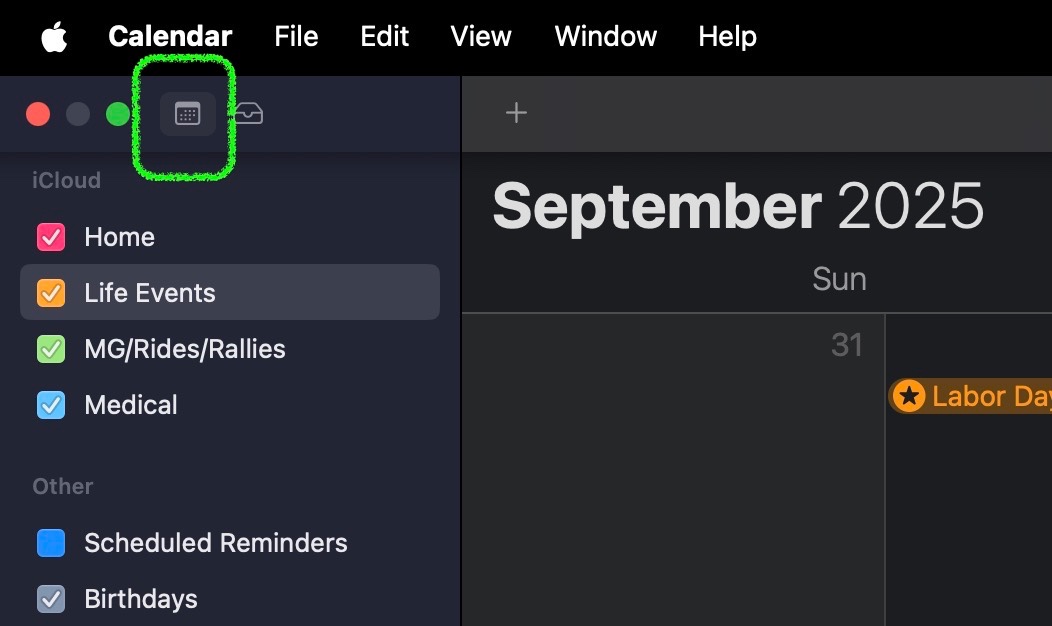
Task: Open the Calendar app menu
Action: click(170, 37)
